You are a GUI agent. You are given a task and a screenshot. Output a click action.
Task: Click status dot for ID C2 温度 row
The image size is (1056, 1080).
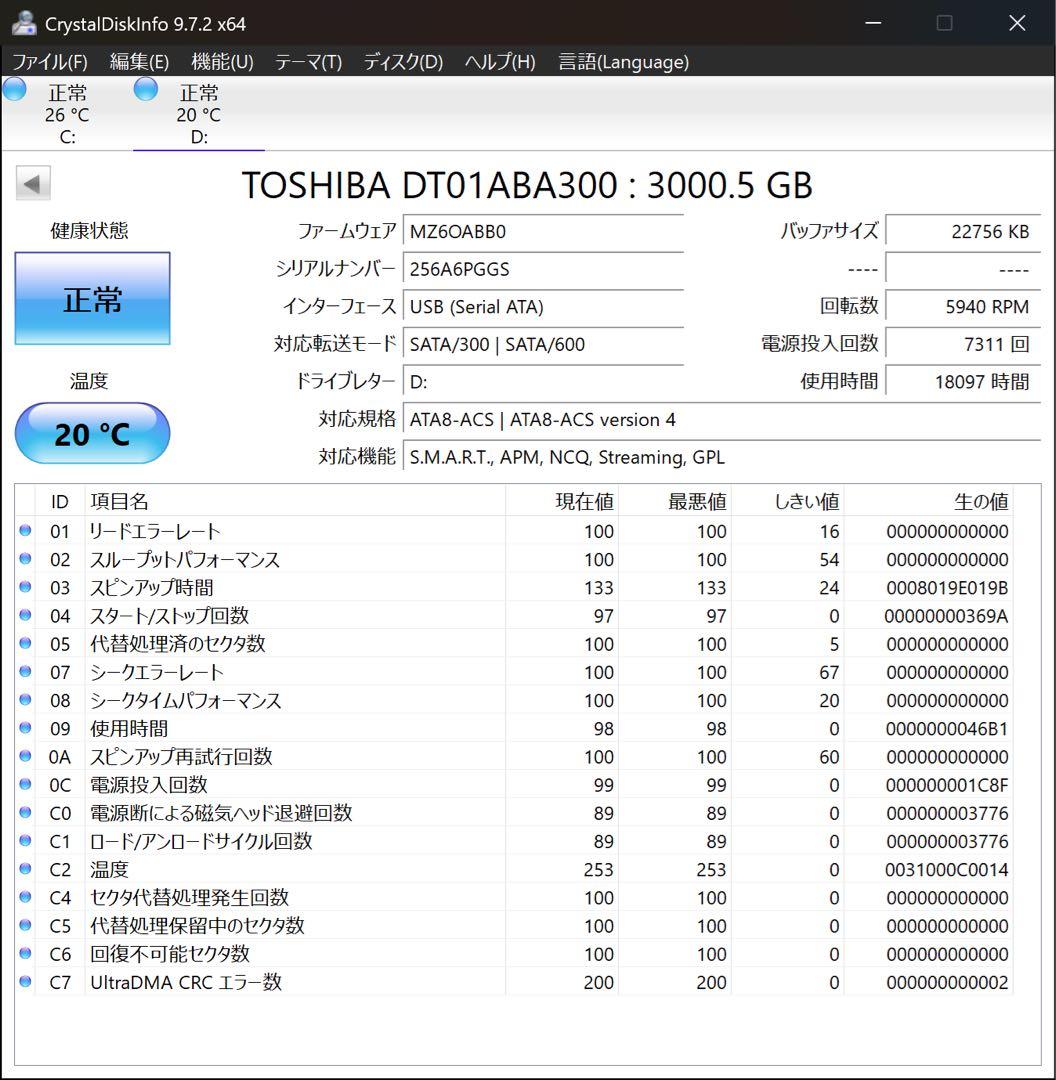pos(25,869)
